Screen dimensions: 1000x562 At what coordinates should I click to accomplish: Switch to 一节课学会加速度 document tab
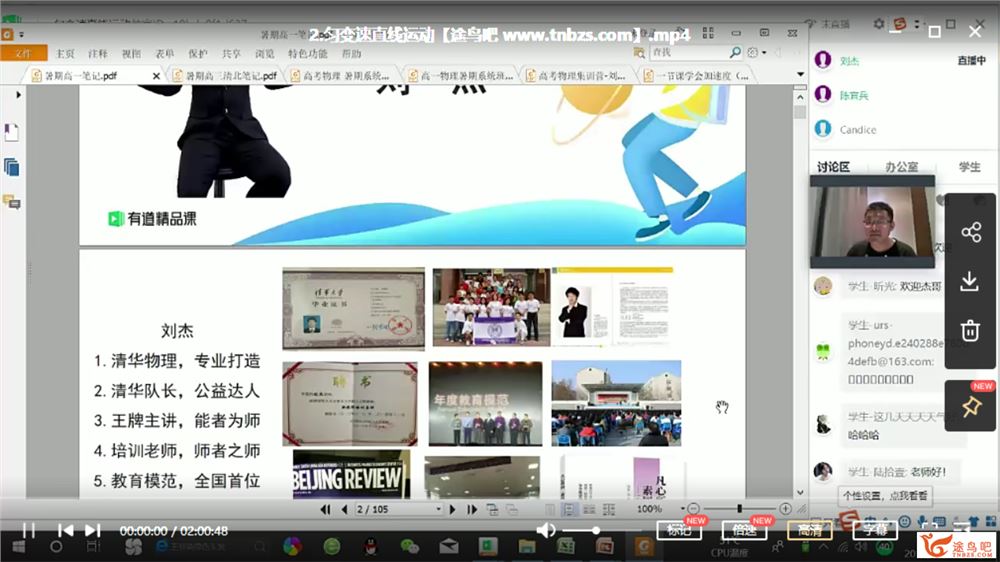(x=696, y=76)
